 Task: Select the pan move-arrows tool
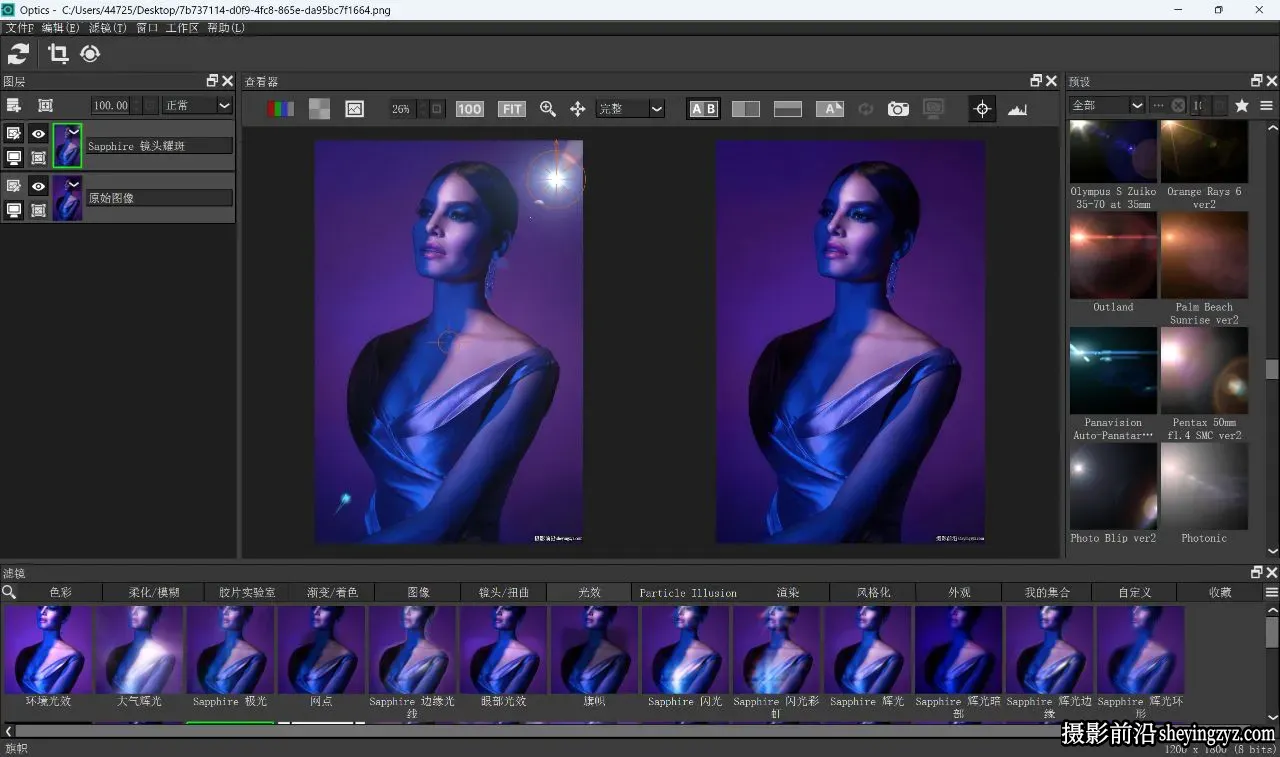coord(578,109)
